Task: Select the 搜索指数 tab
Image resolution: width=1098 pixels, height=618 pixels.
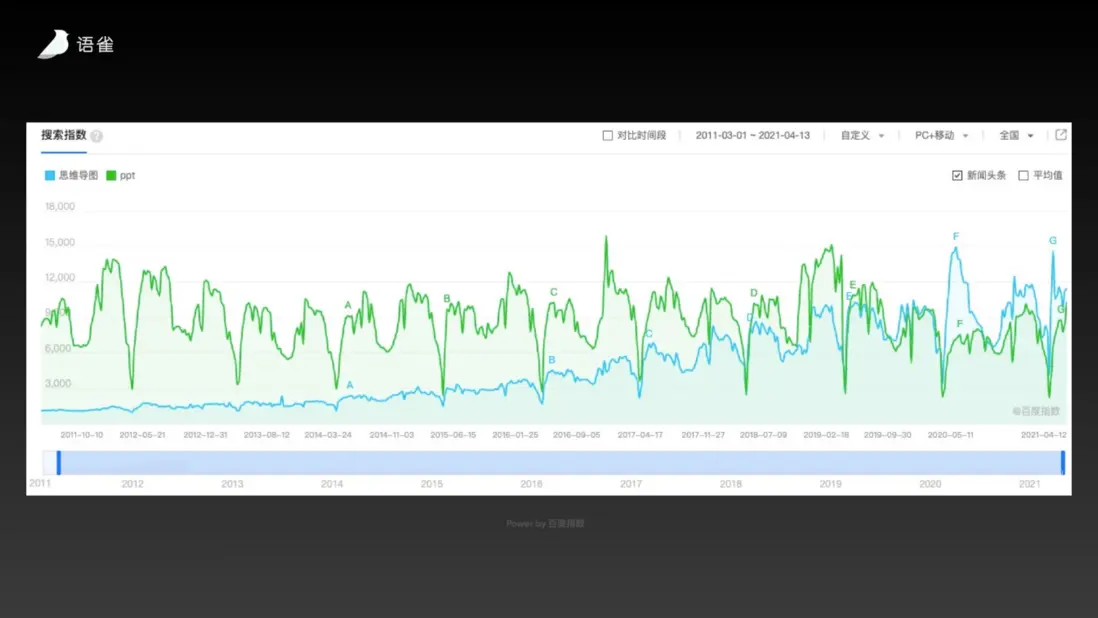Action: (x=64, y=135)
